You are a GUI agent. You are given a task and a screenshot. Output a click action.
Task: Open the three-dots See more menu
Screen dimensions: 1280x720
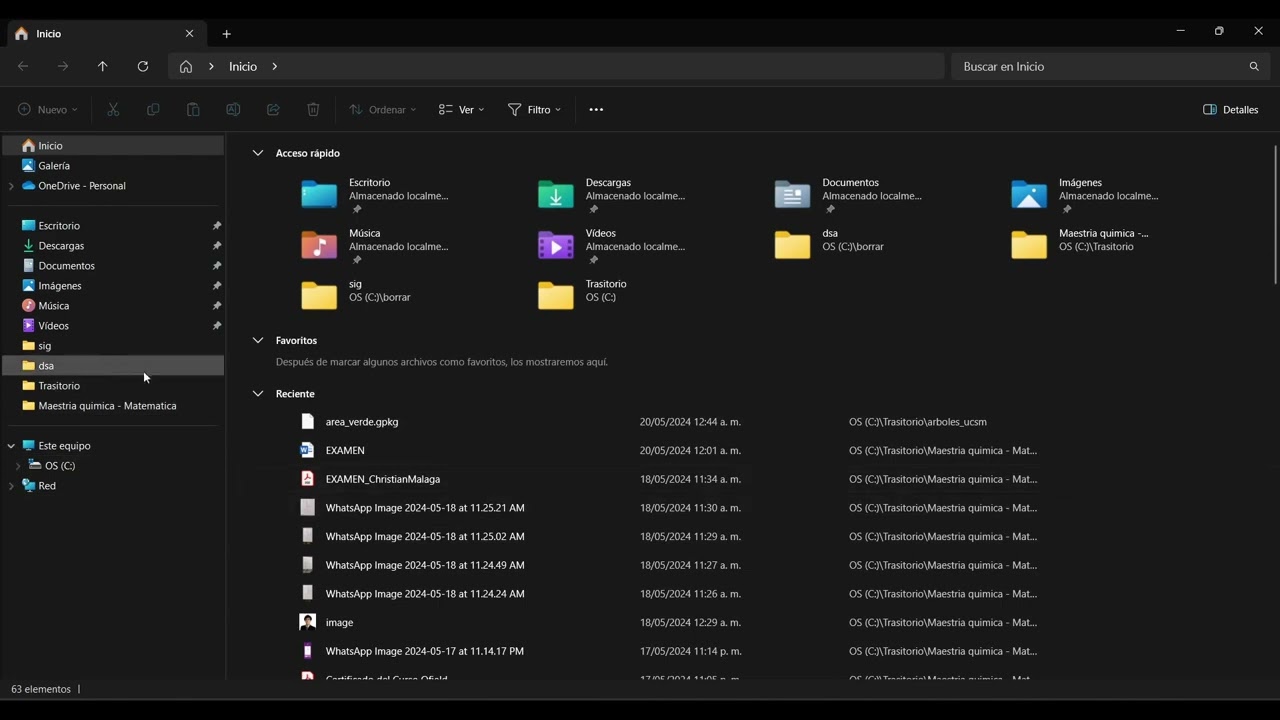[596, 110]
